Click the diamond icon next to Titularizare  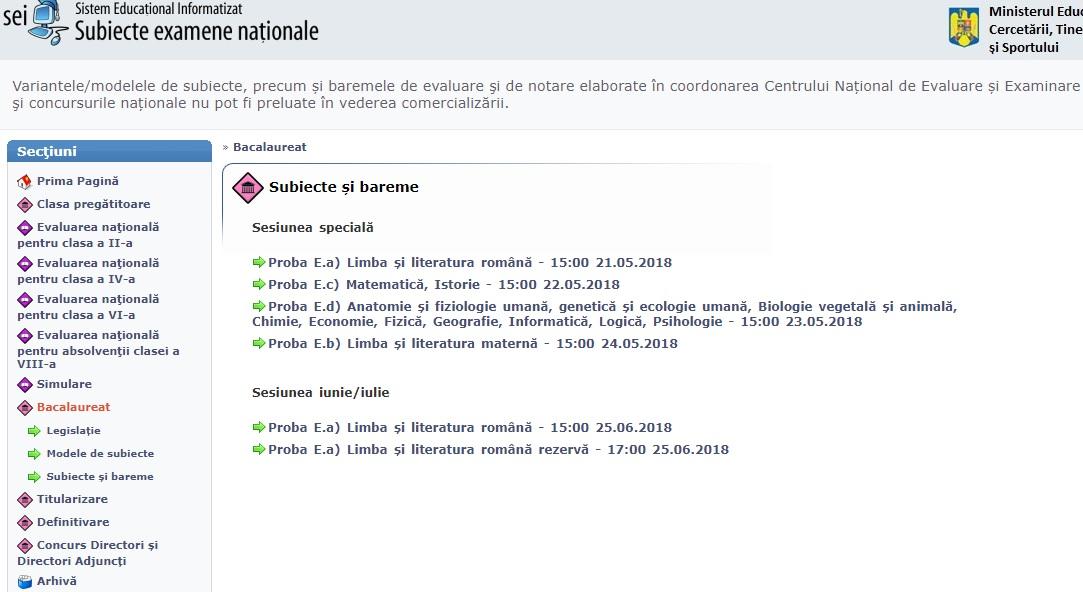point(25,500)
